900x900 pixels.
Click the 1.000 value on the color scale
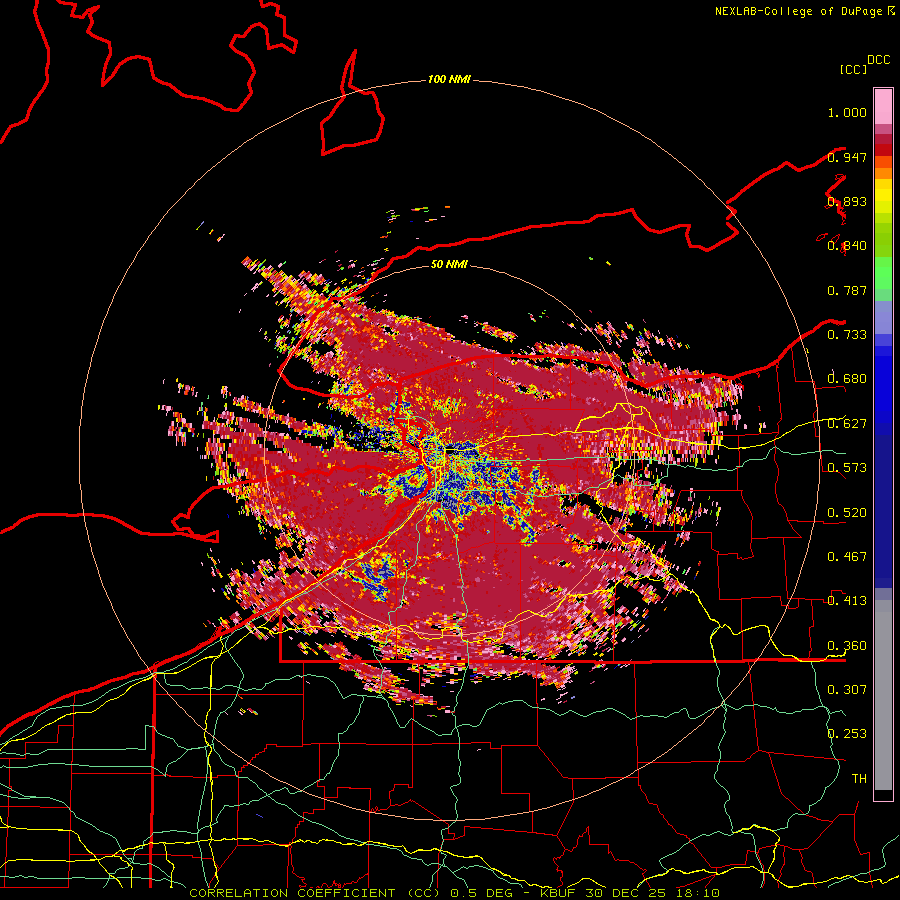tap(847, 112)
